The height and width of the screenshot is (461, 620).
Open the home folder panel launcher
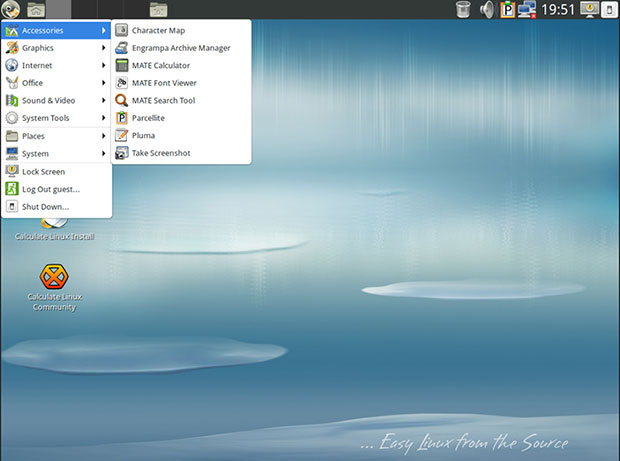(36, 9)
